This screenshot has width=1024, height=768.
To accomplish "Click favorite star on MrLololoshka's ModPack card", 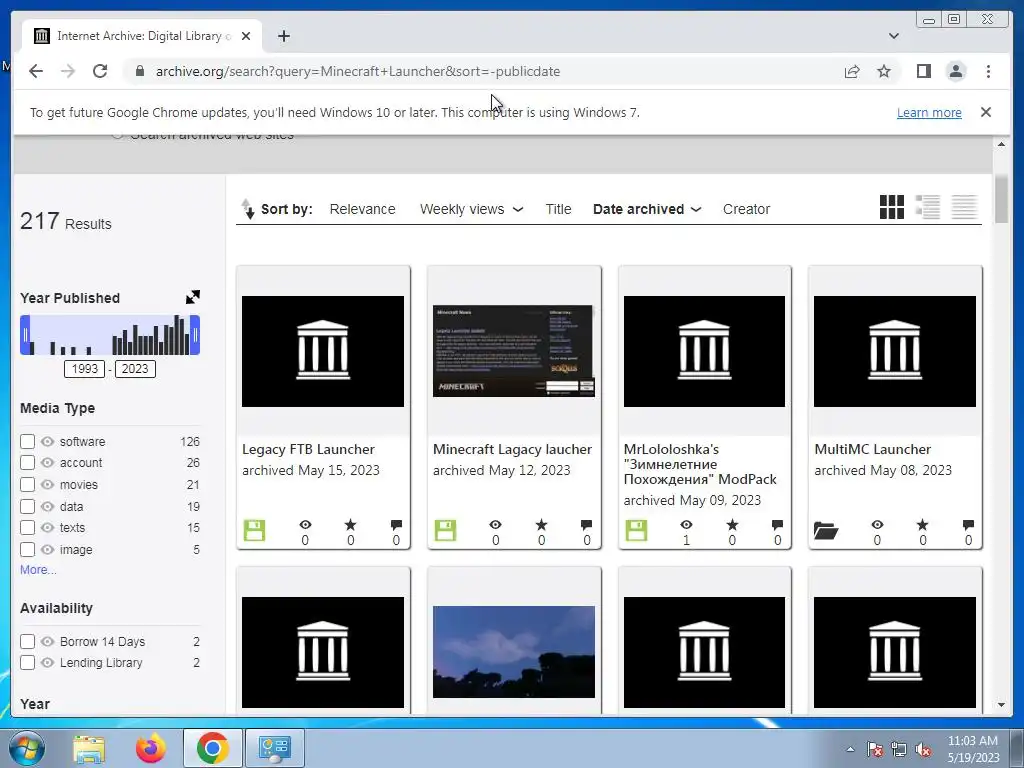I will [x=732, y=524].
